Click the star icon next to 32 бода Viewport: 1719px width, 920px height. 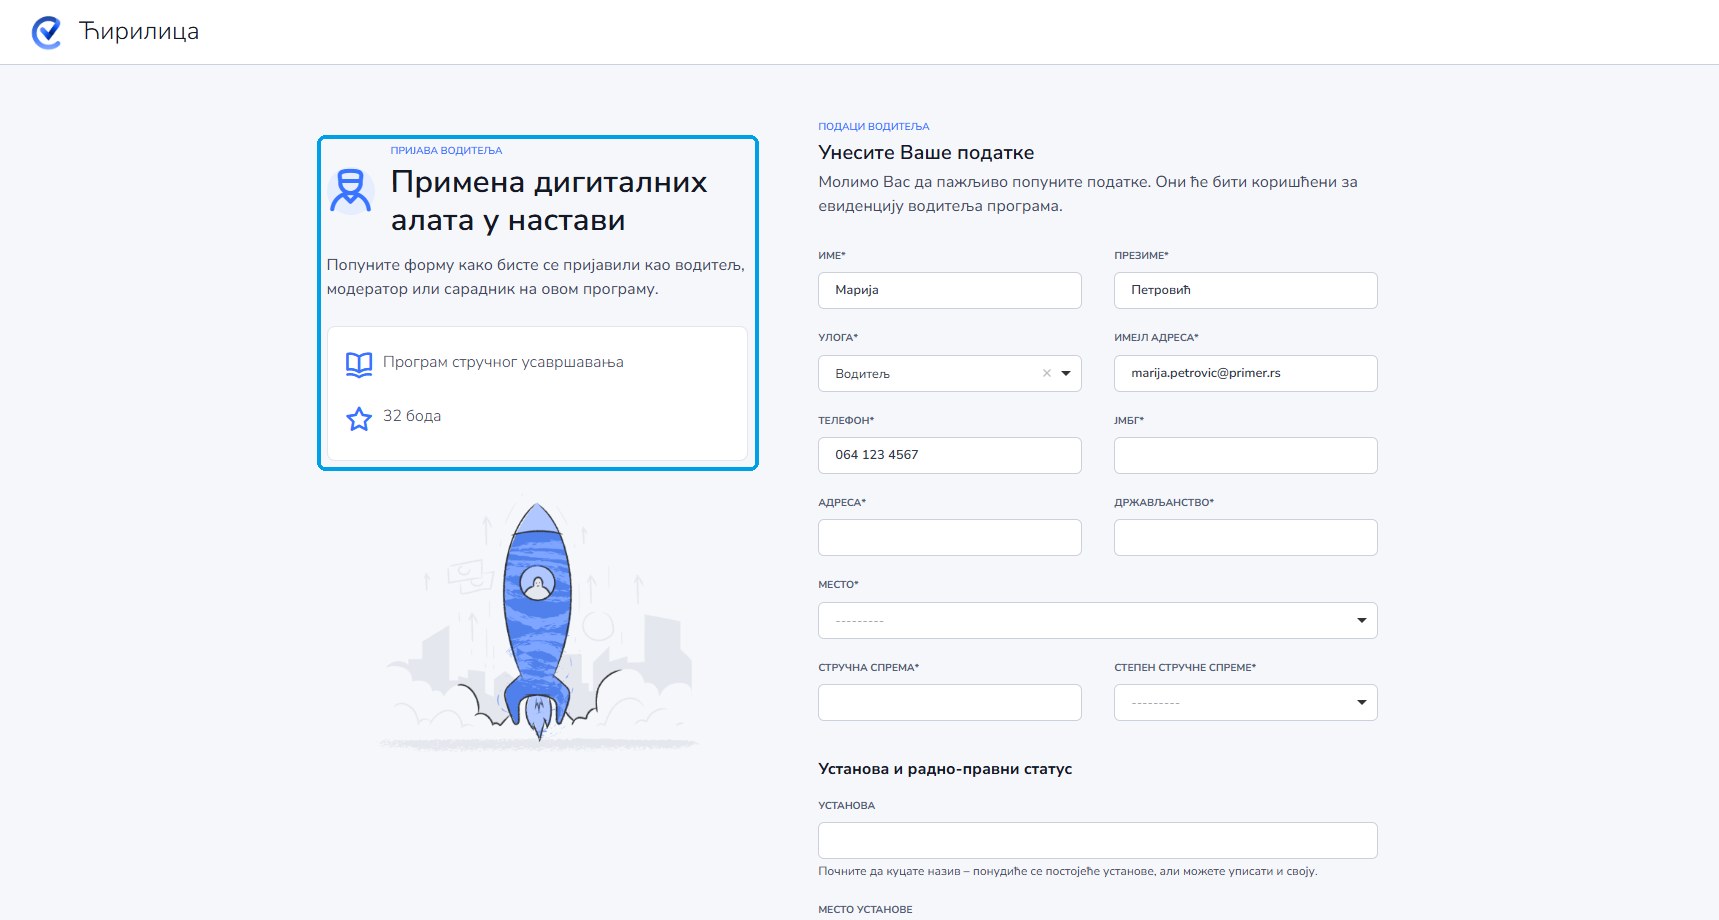(x=359, y=418)
